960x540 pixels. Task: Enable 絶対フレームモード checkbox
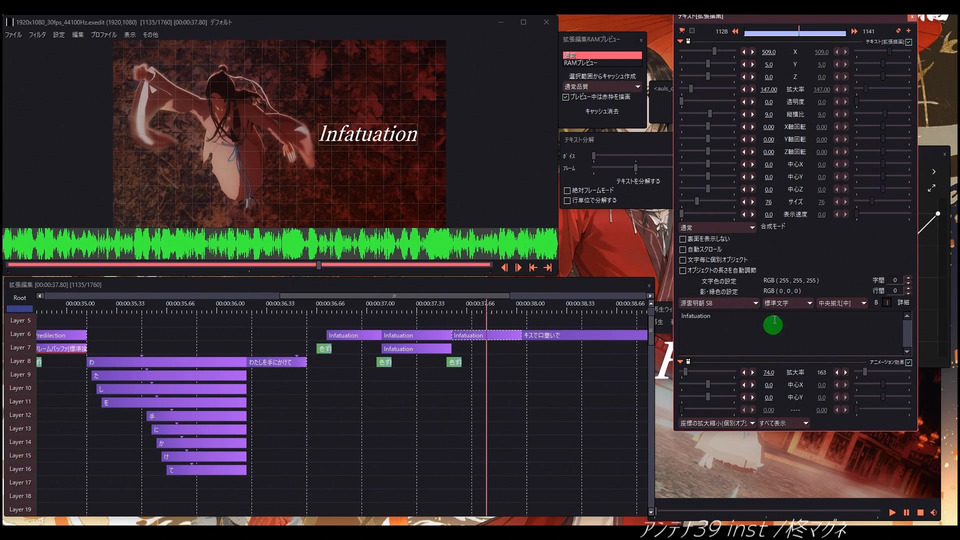click(x=567, y=190)
